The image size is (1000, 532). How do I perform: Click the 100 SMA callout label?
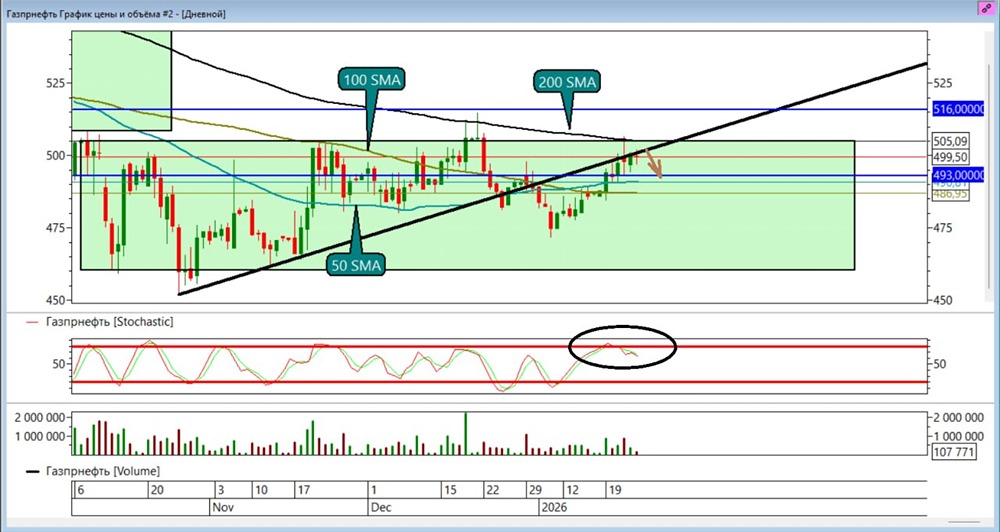(x=372, y=80)
